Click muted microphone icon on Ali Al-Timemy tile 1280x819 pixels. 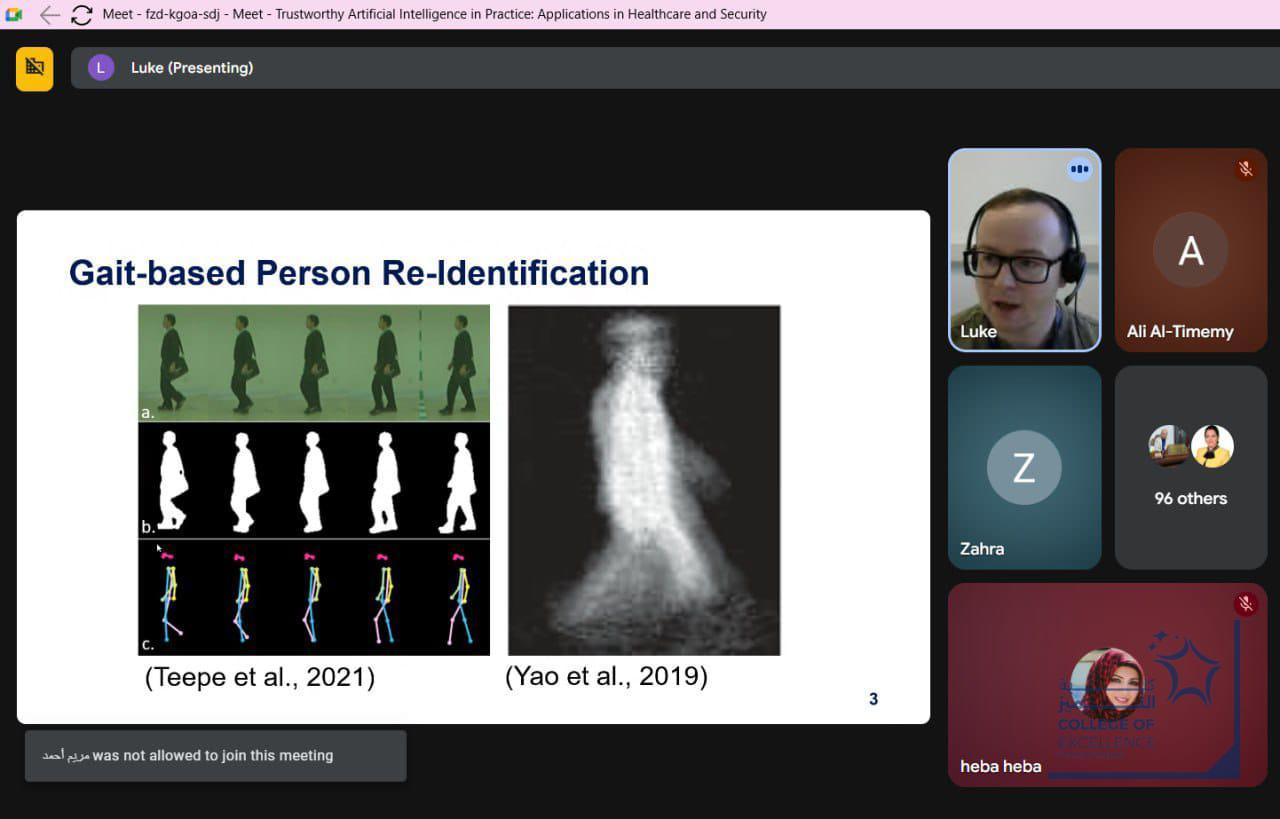coord(1245,169)
